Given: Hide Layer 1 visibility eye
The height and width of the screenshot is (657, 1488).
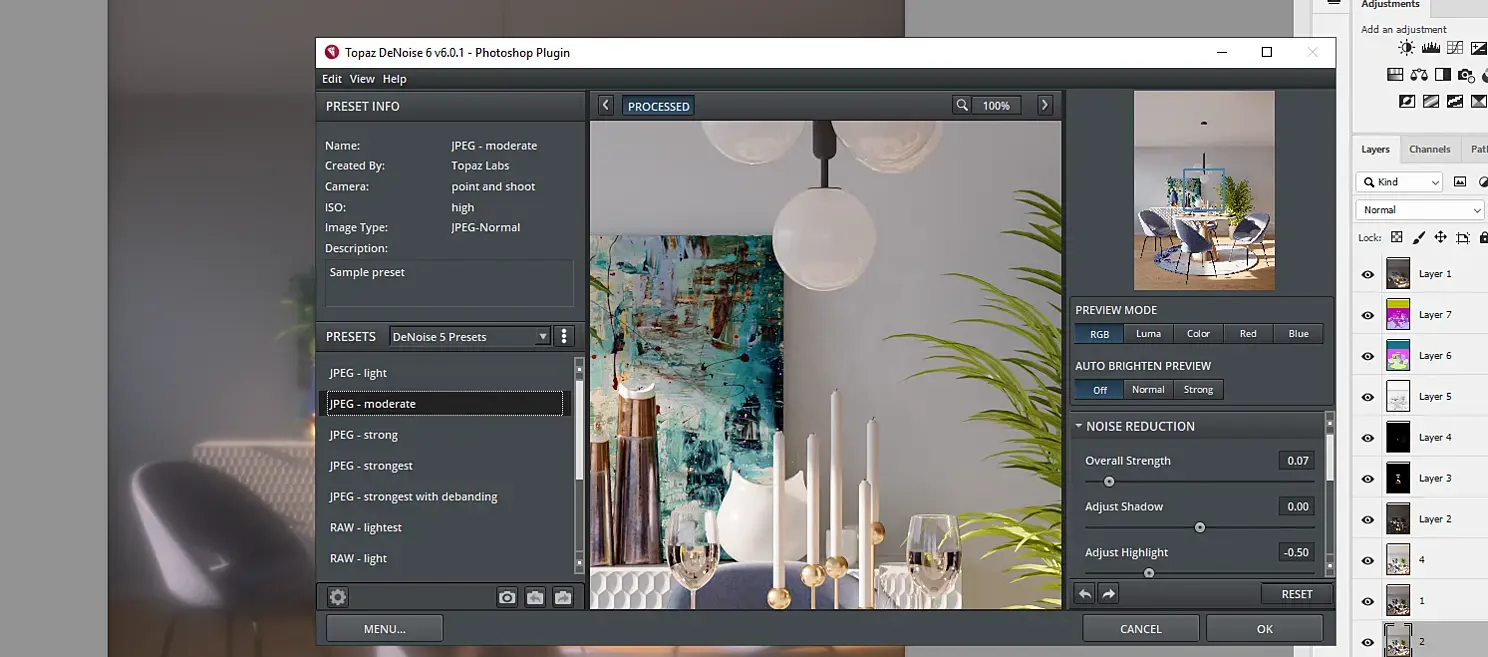Looking at the screenshot, I should [x=1368, y=274].
